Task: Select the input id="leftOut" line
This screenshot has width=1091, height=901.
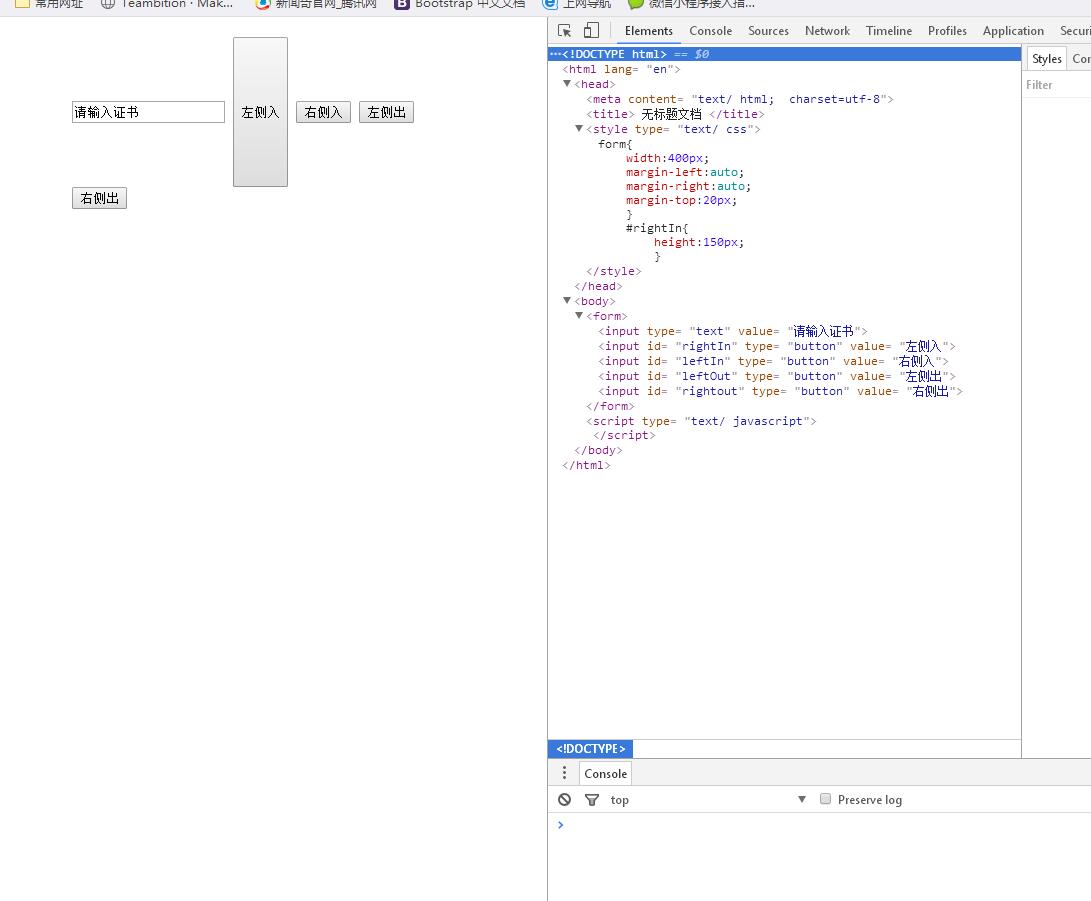Action: 777,376
